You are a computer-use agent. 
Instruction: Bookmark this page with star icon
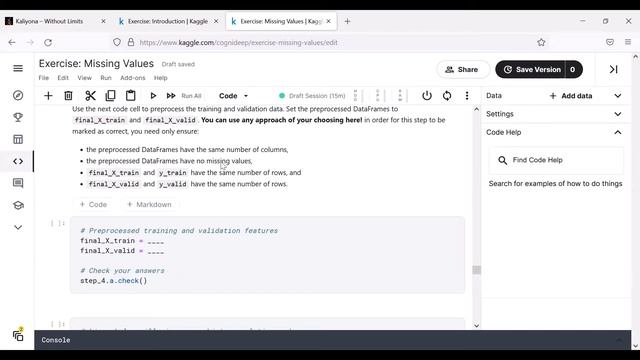point(541,42)
